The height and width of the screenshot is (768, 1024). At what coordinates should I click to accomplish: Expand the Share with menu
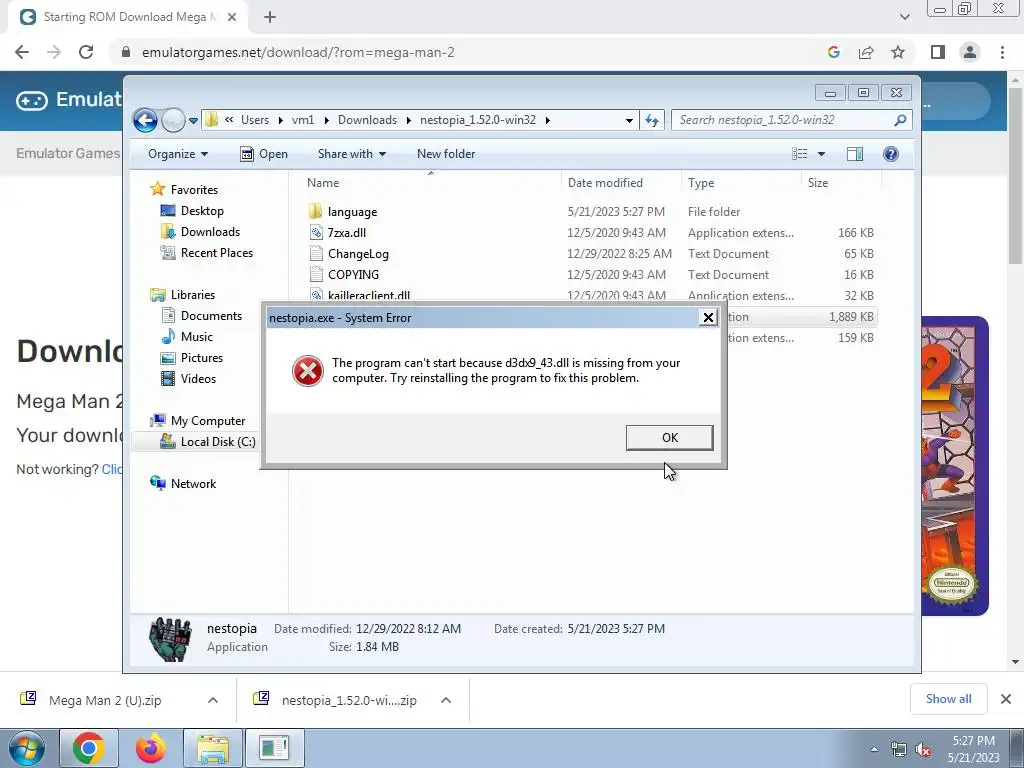pos(351,154)
